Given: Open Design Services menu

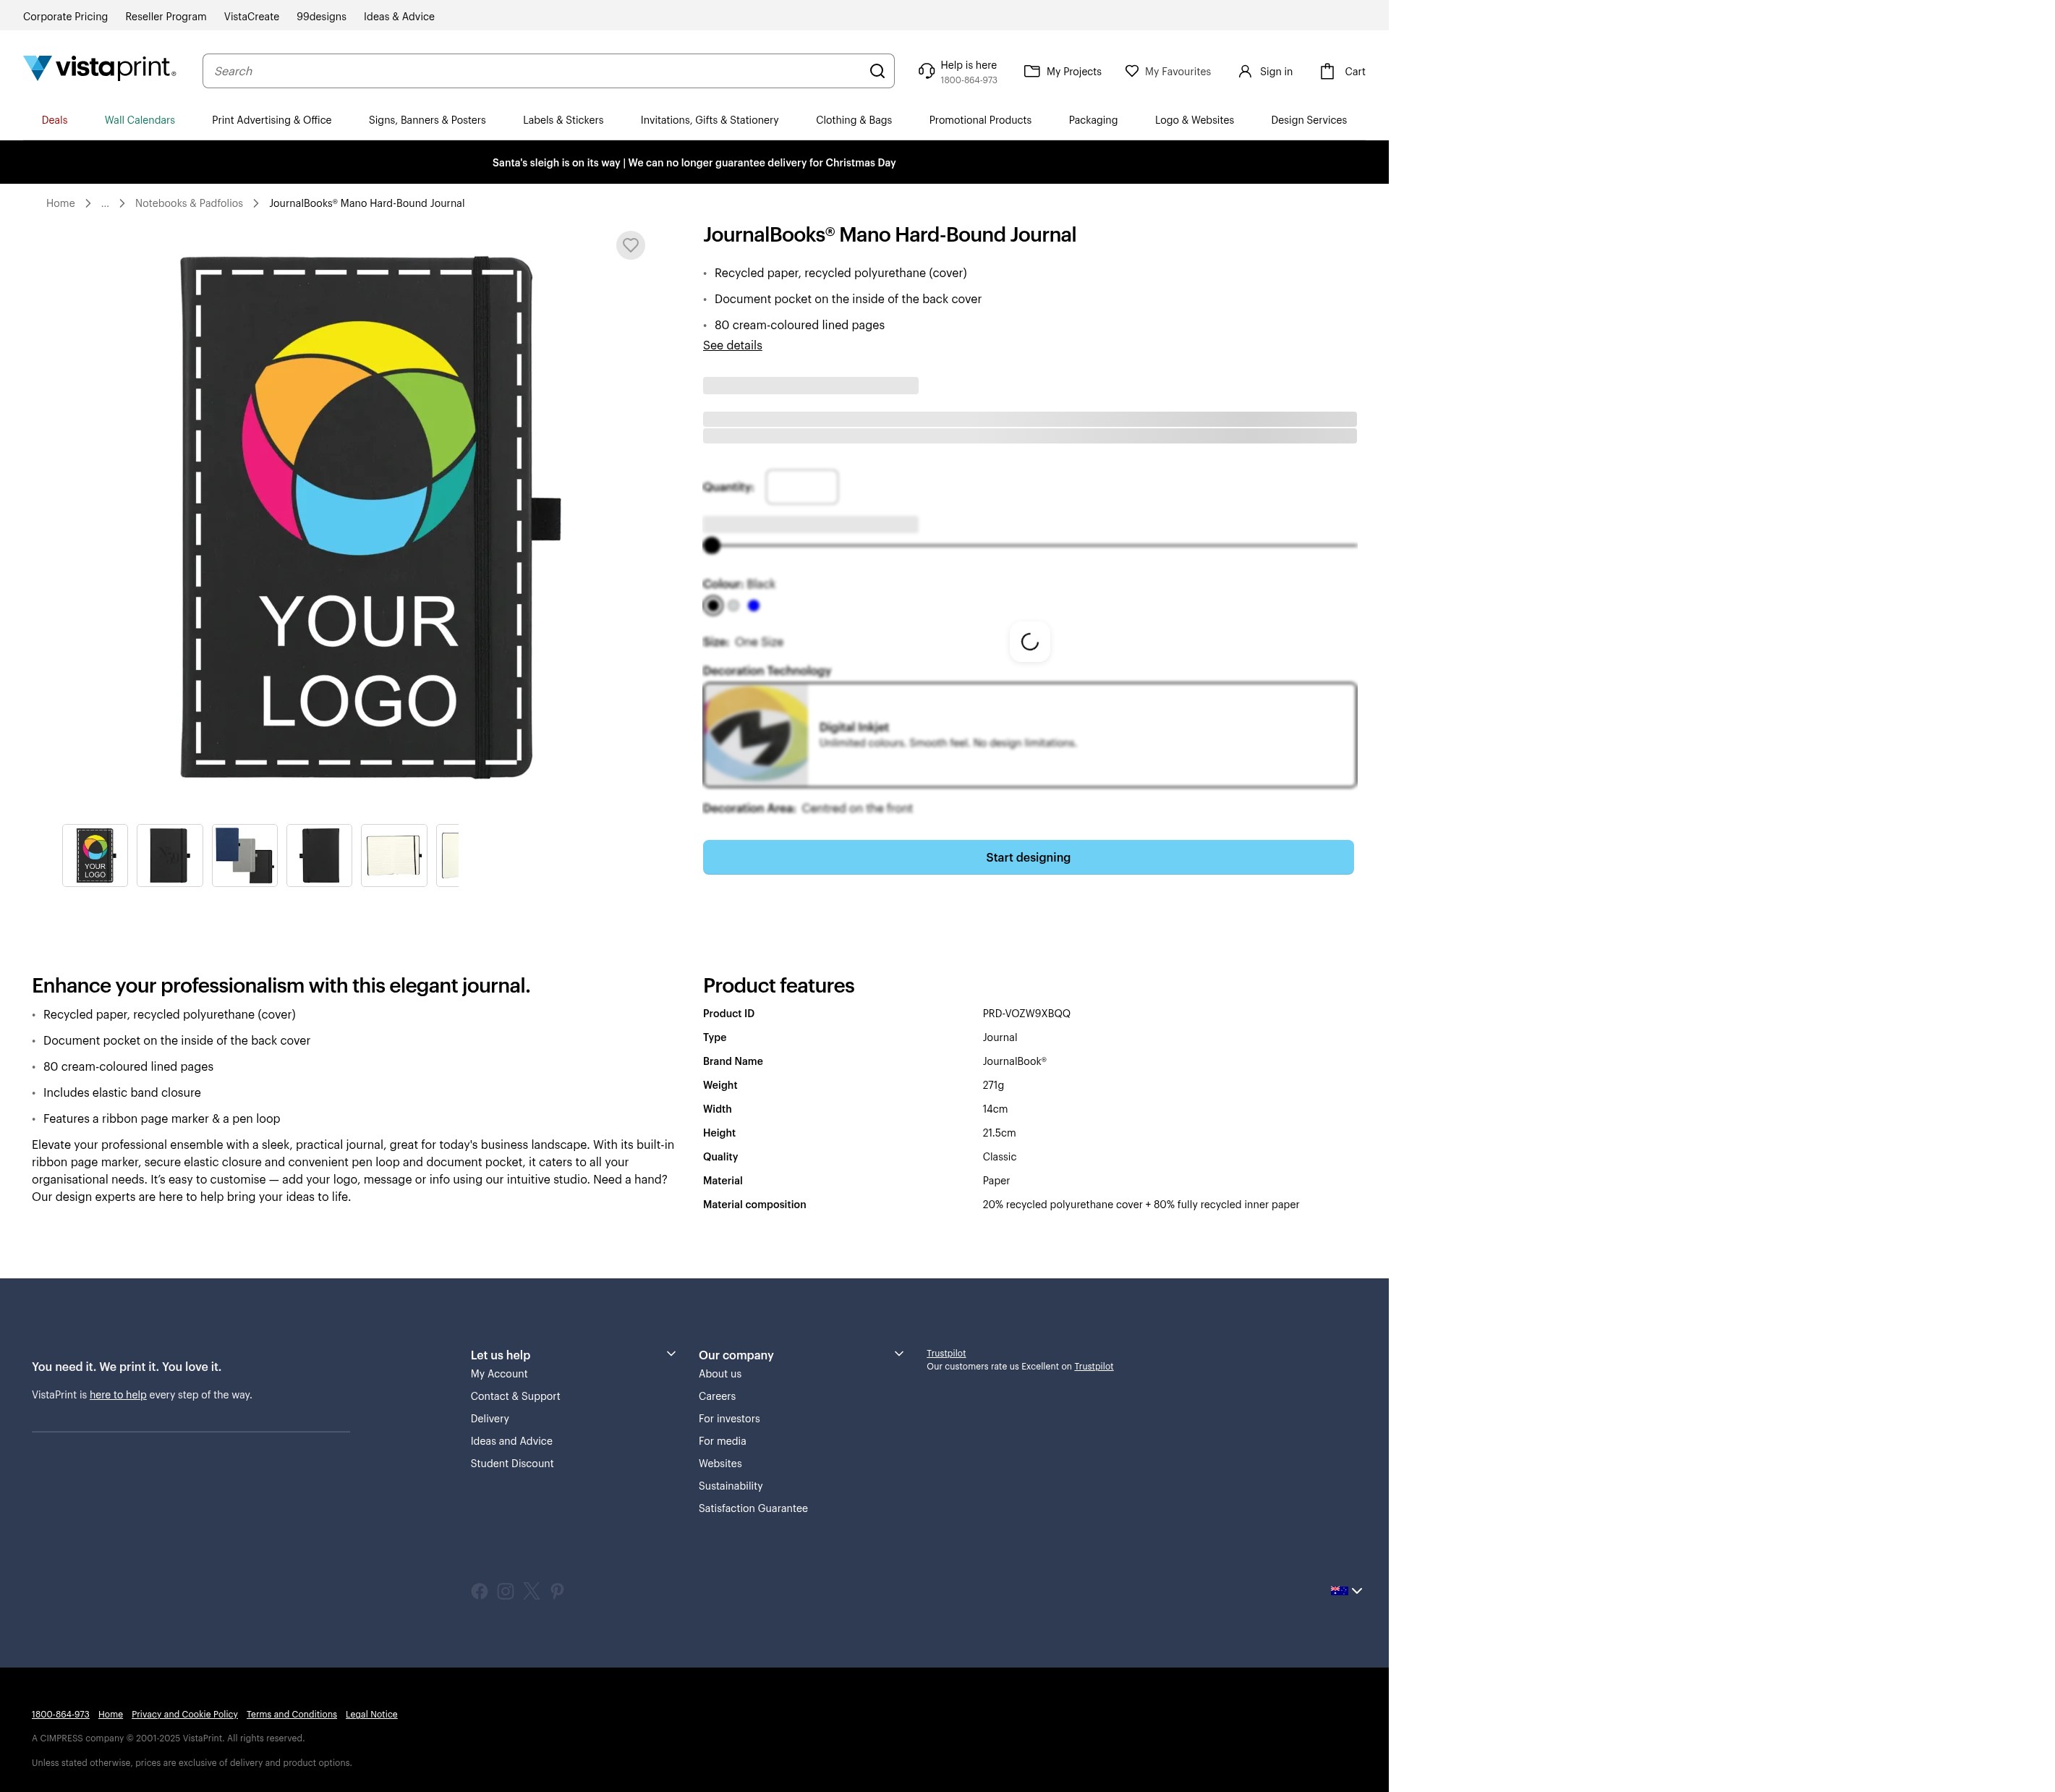Looking at the screenshot, I should tap(1309, 120).
